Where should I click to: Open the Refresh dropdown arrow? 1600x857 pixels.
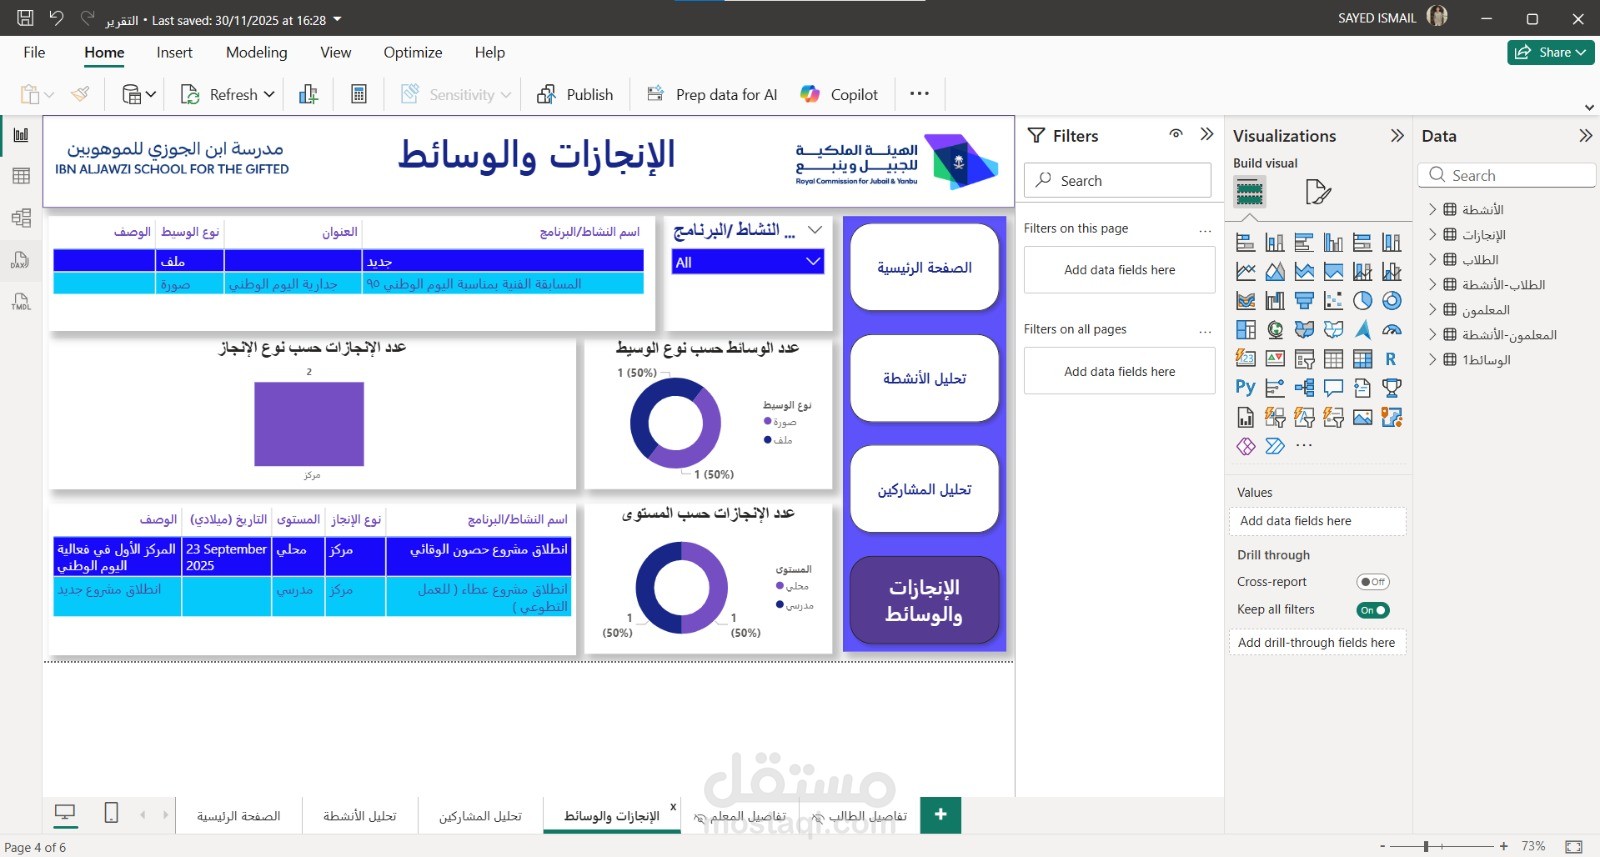click(x=269, y=94)
